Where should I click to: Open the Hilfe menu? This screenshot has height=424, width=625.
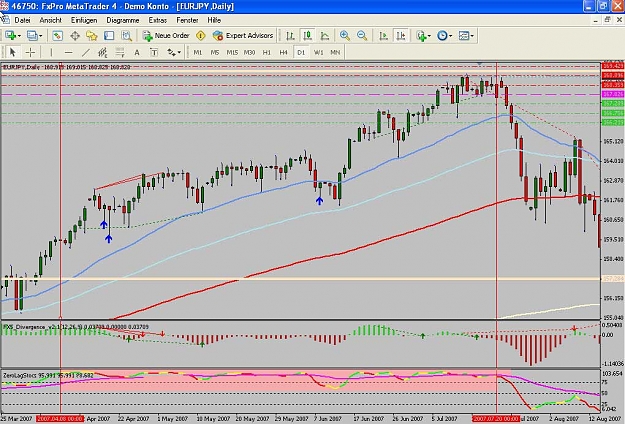[x=214, y=20]
